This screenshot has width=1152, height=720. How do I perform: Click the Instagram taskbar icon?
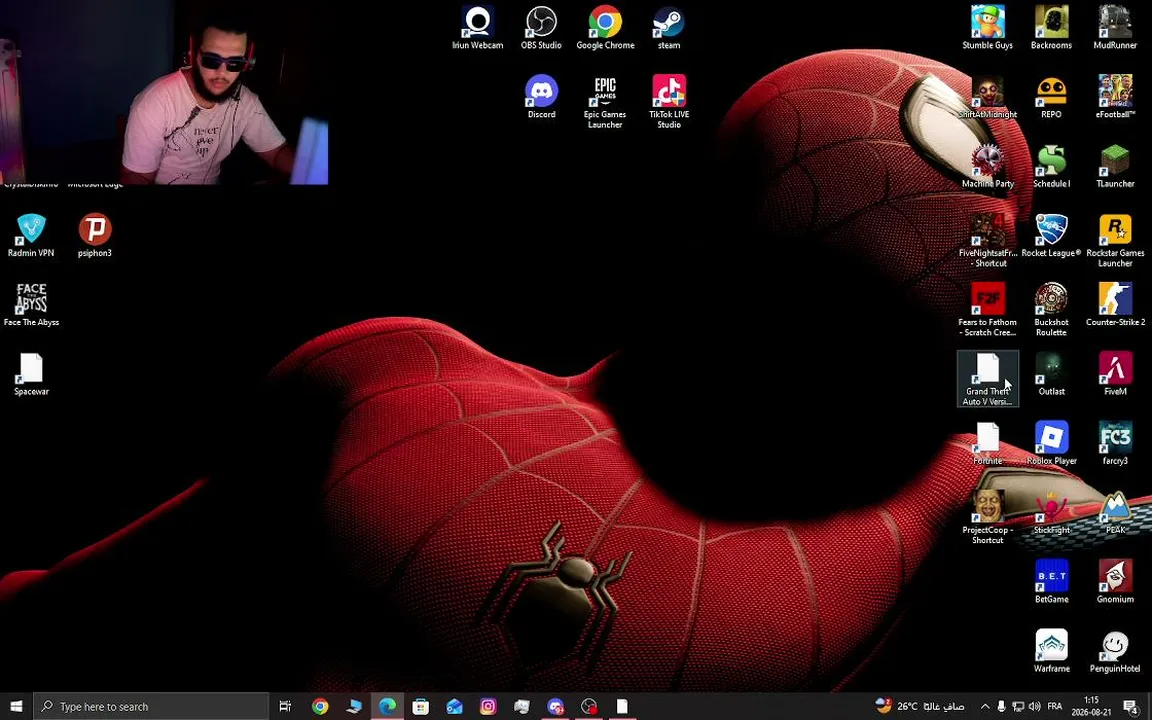click(x=488, y=706)
